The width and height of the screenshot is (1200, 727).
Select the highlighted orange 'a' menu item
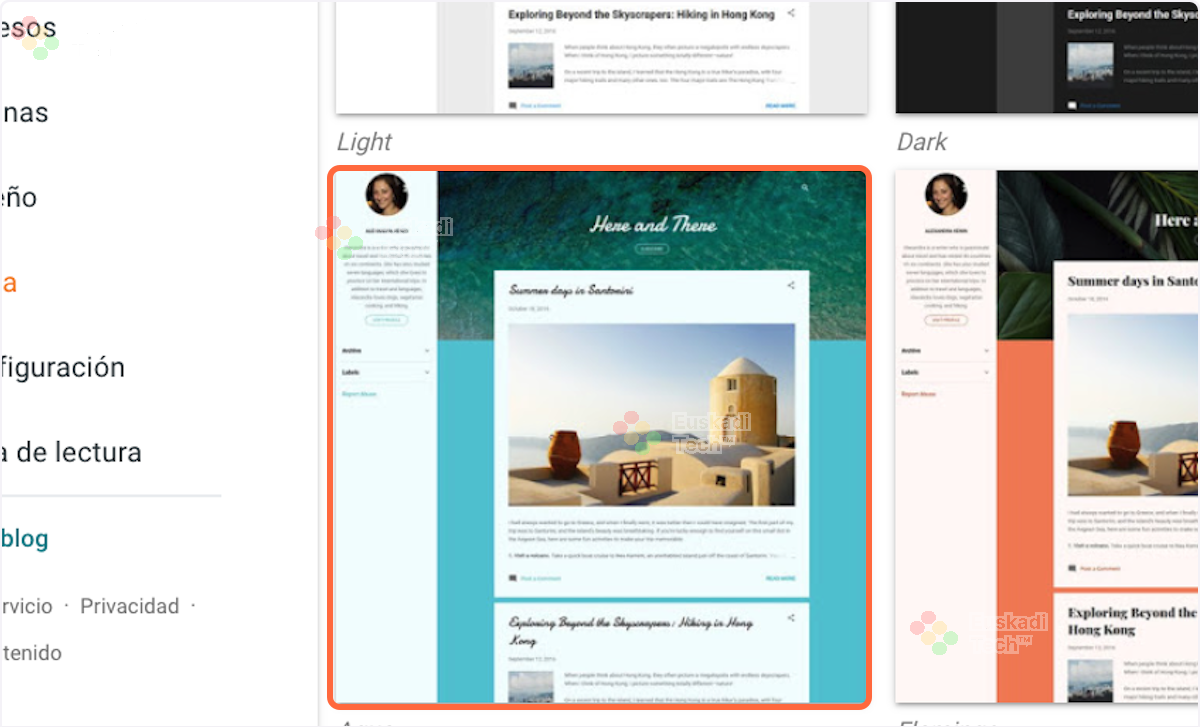coord(9,283)
